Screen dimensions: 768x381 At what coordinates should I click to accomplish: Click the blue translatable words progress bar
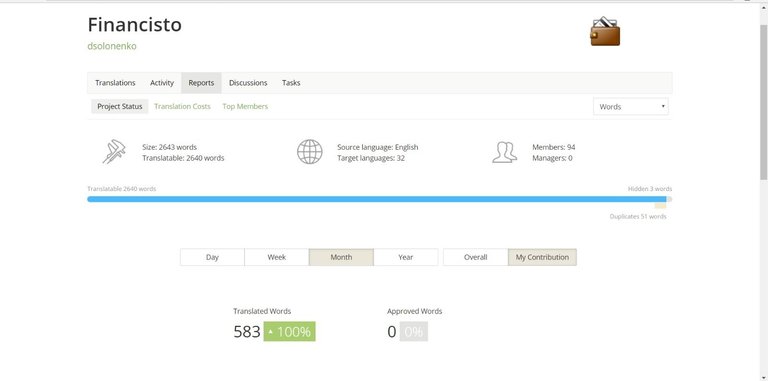pyautogui.click(x=377, y=199)
